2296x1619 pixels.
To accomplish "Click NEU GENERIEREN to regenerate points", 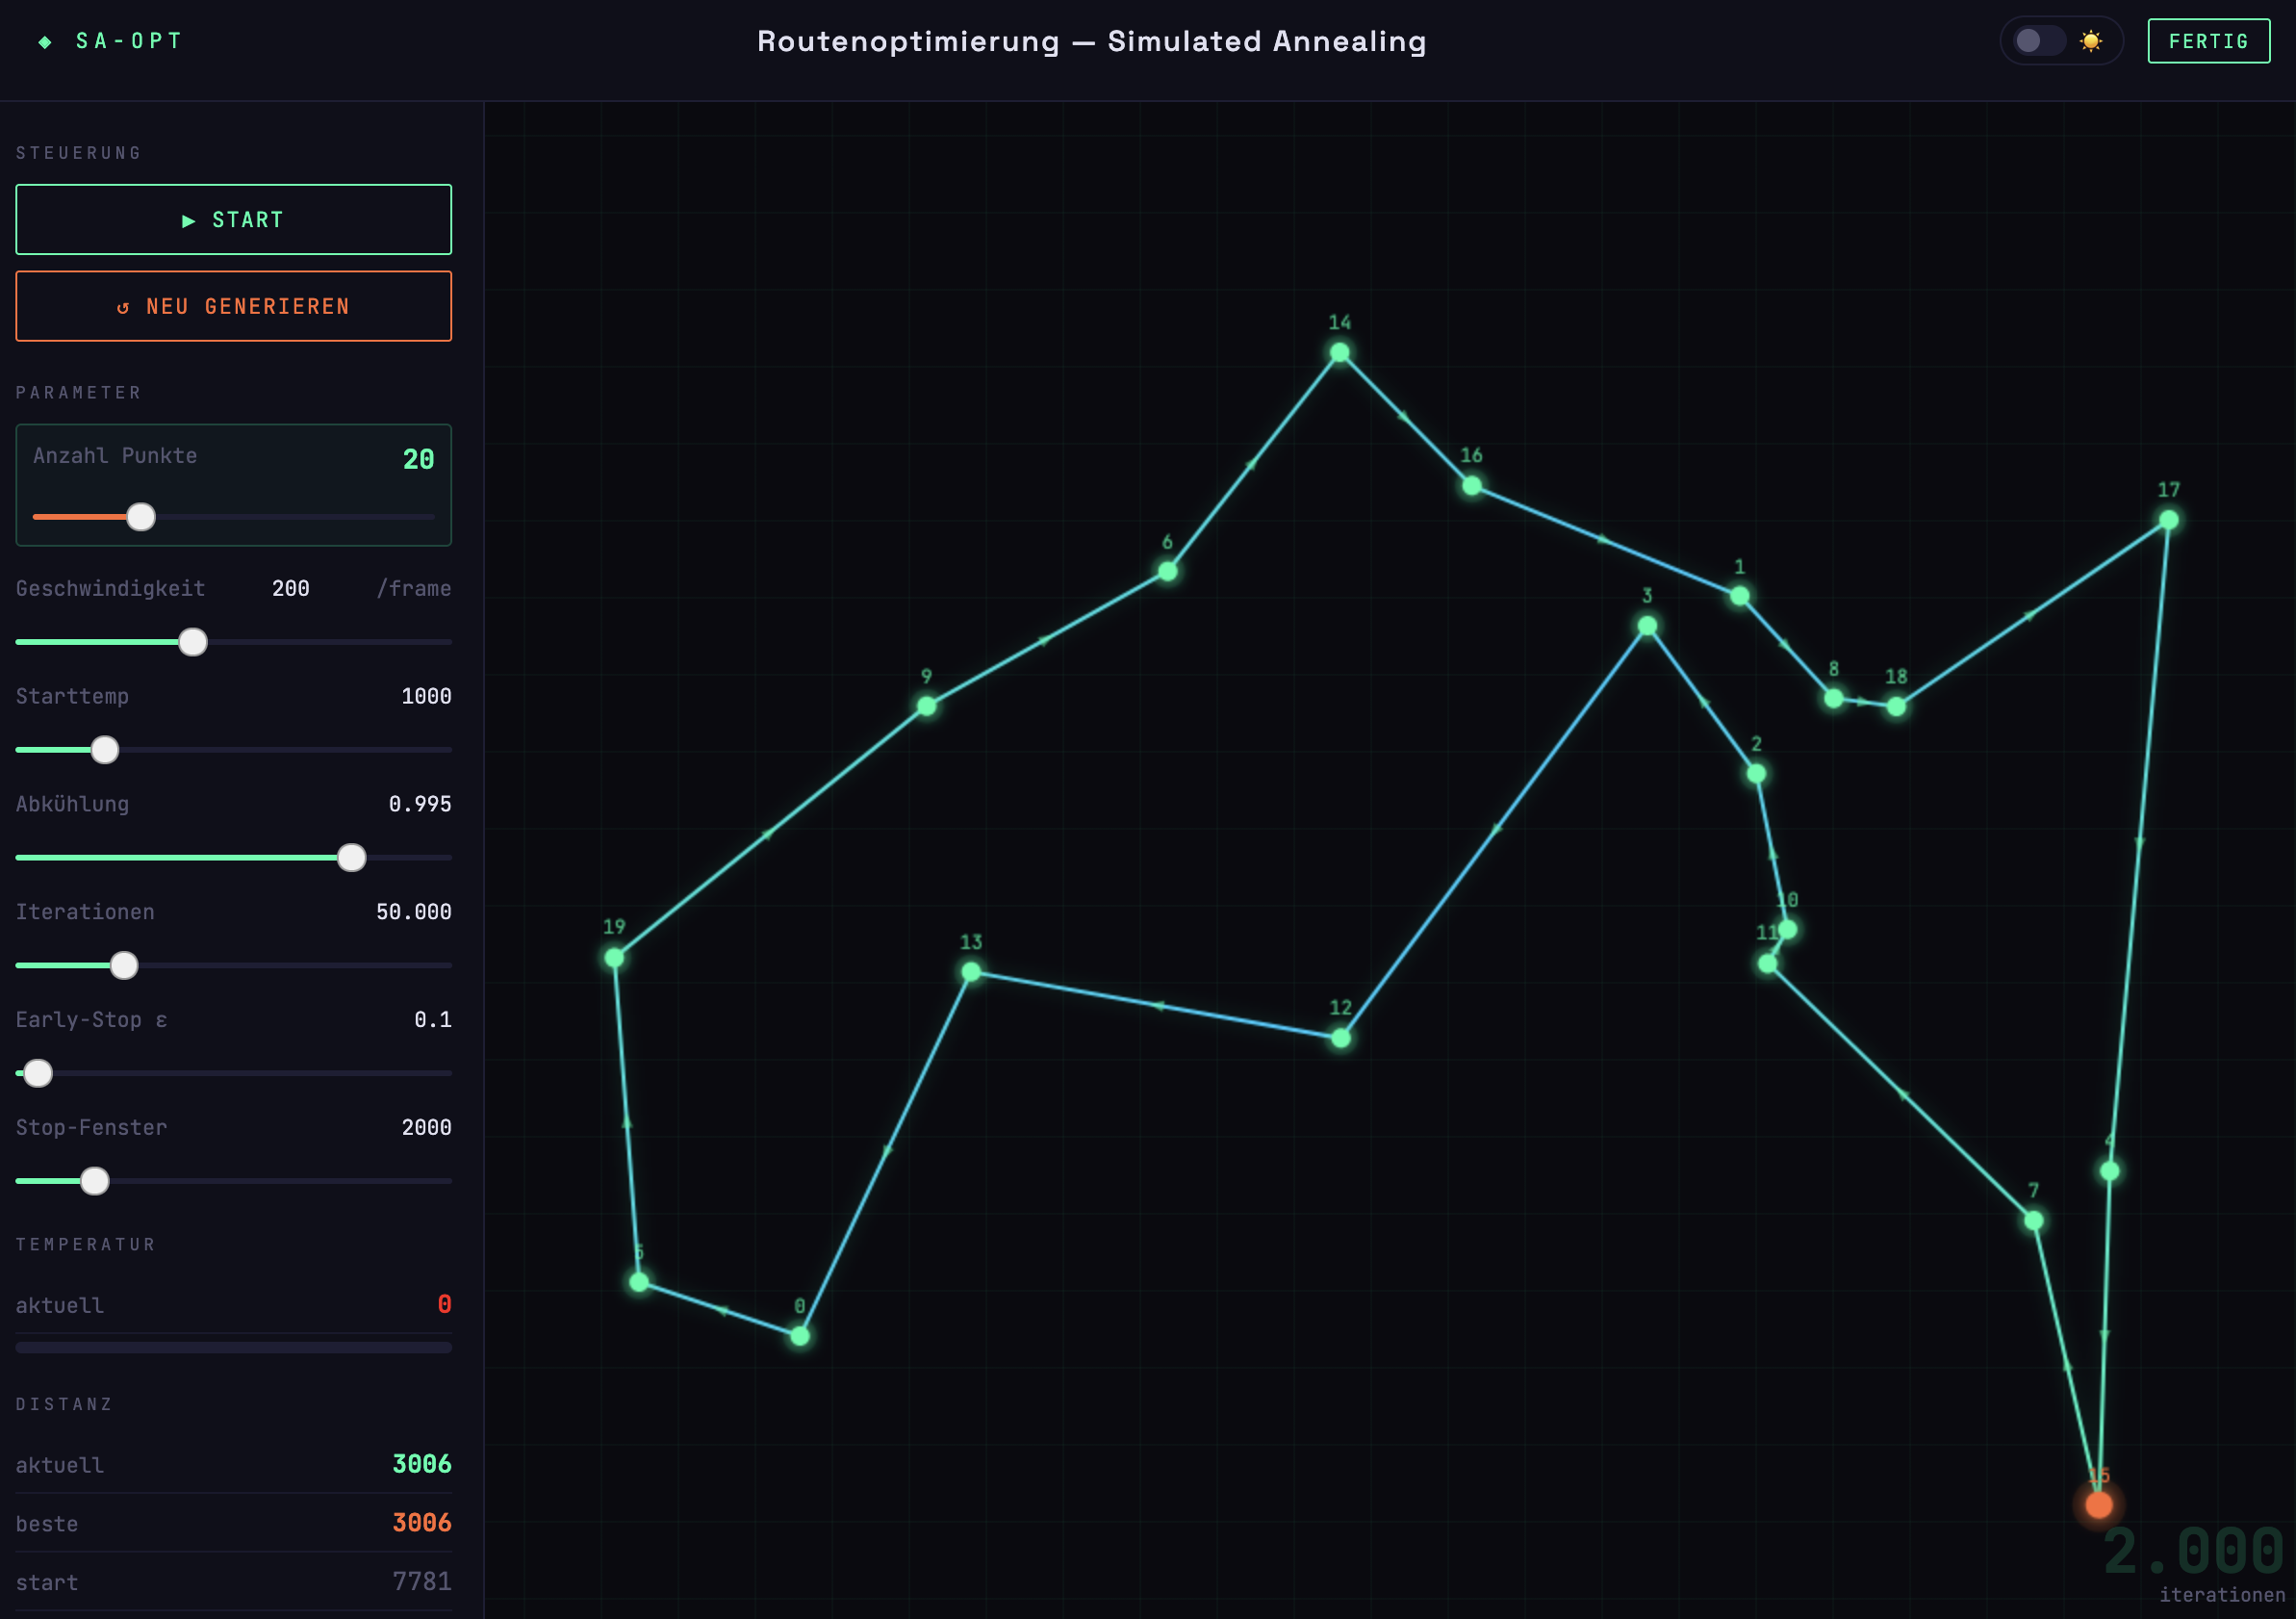I will [233, 306].
